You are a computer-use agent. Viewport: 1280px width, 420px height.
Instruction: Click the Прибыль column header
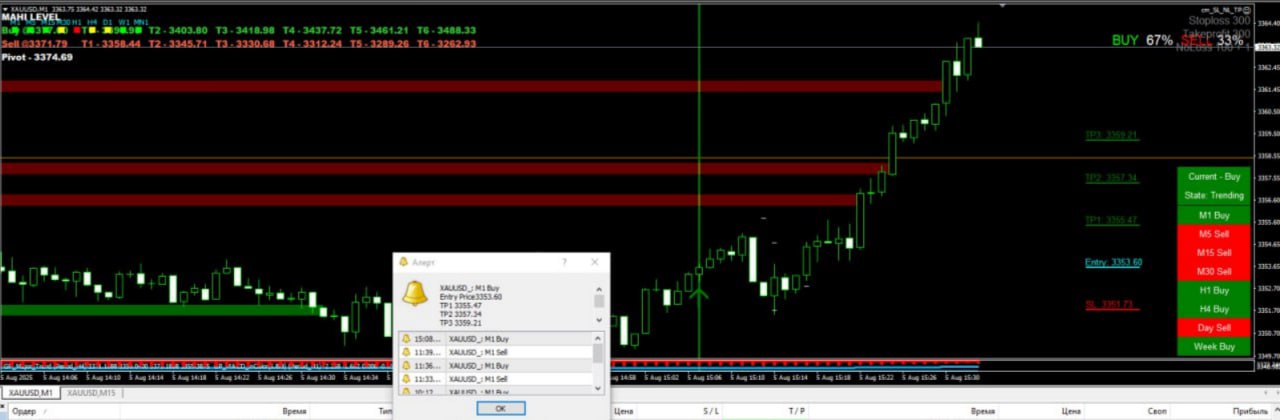coord(1250,411)
